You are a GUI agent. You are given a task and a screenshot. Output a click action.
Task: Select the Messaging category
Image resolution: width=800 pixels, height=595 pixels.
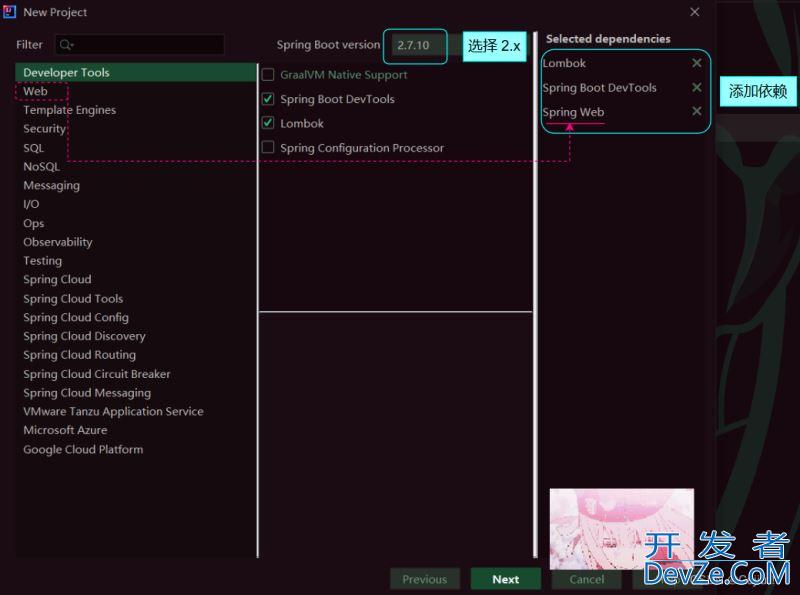pos(136,185)
